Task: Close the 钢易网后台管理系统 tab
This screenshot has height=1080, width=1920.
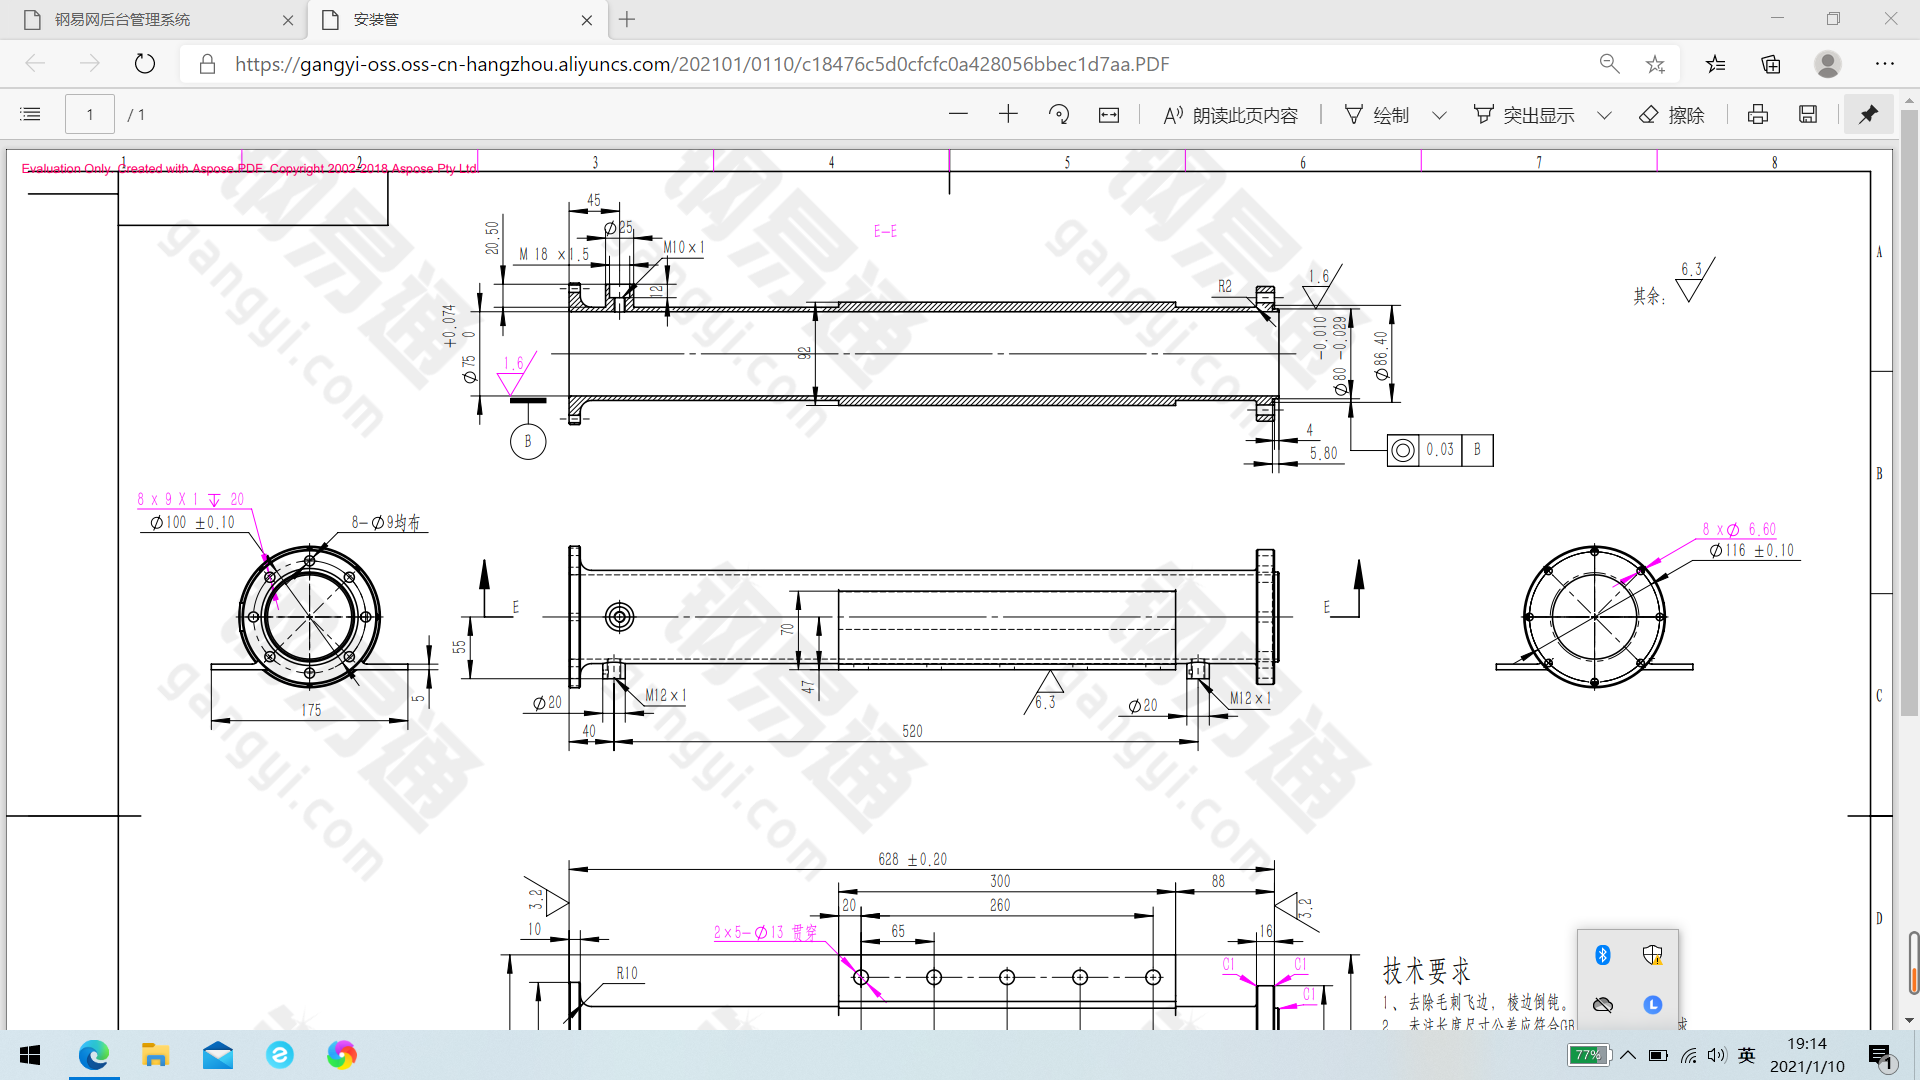Action: (x=288, y=20)
